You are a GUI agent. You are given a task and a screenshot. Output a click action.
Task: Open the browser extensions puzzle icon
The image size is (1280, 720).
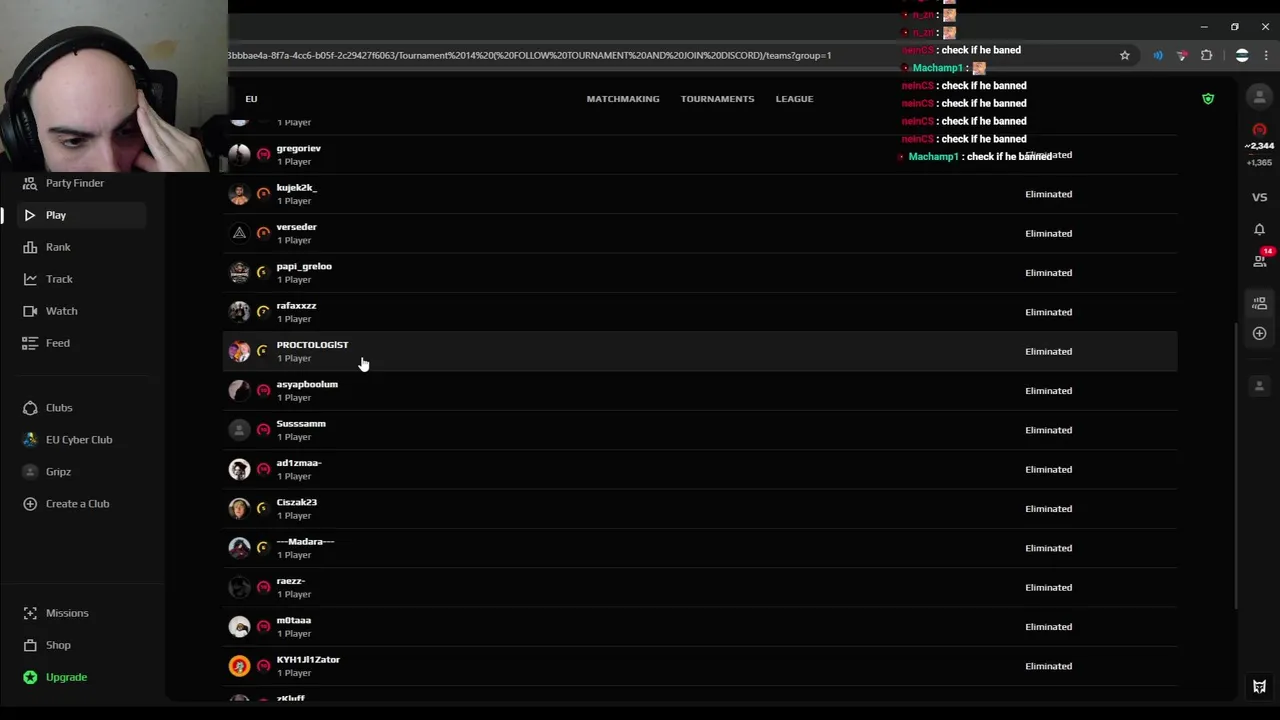1206,56
